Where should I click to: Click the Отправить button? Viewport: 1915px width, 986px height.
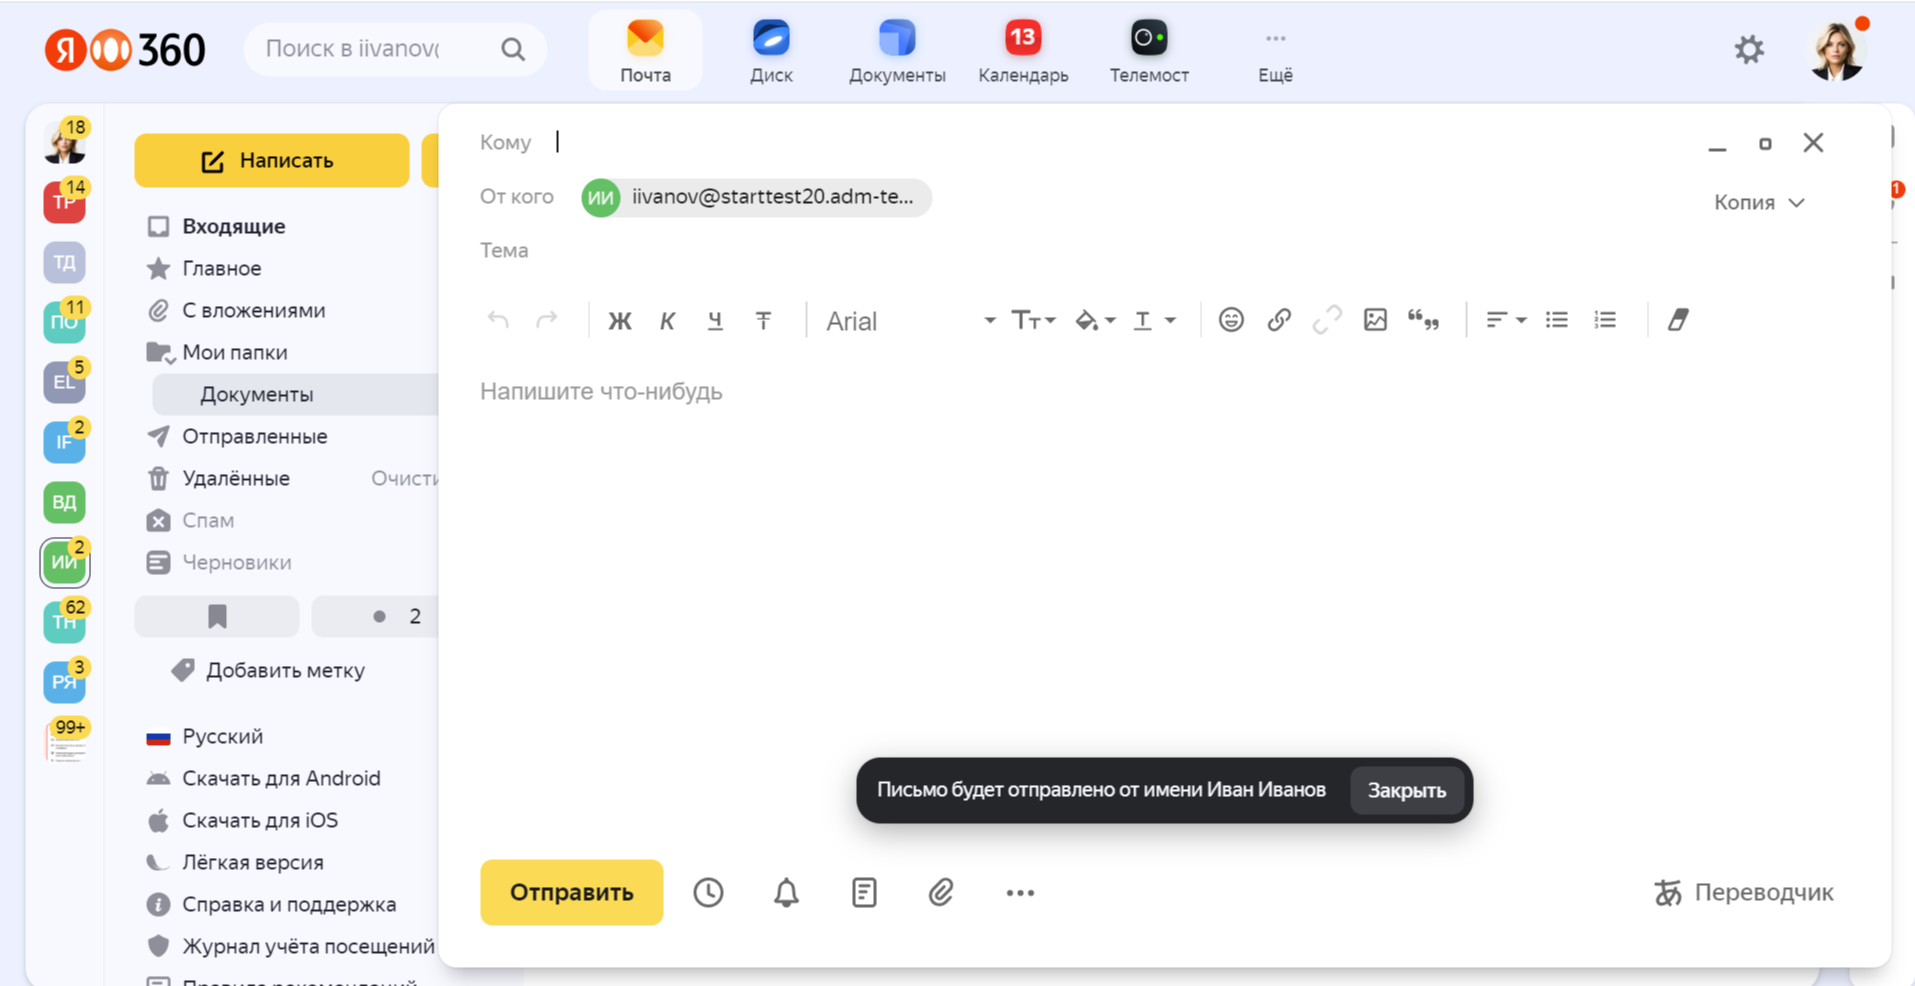[571, 892]
